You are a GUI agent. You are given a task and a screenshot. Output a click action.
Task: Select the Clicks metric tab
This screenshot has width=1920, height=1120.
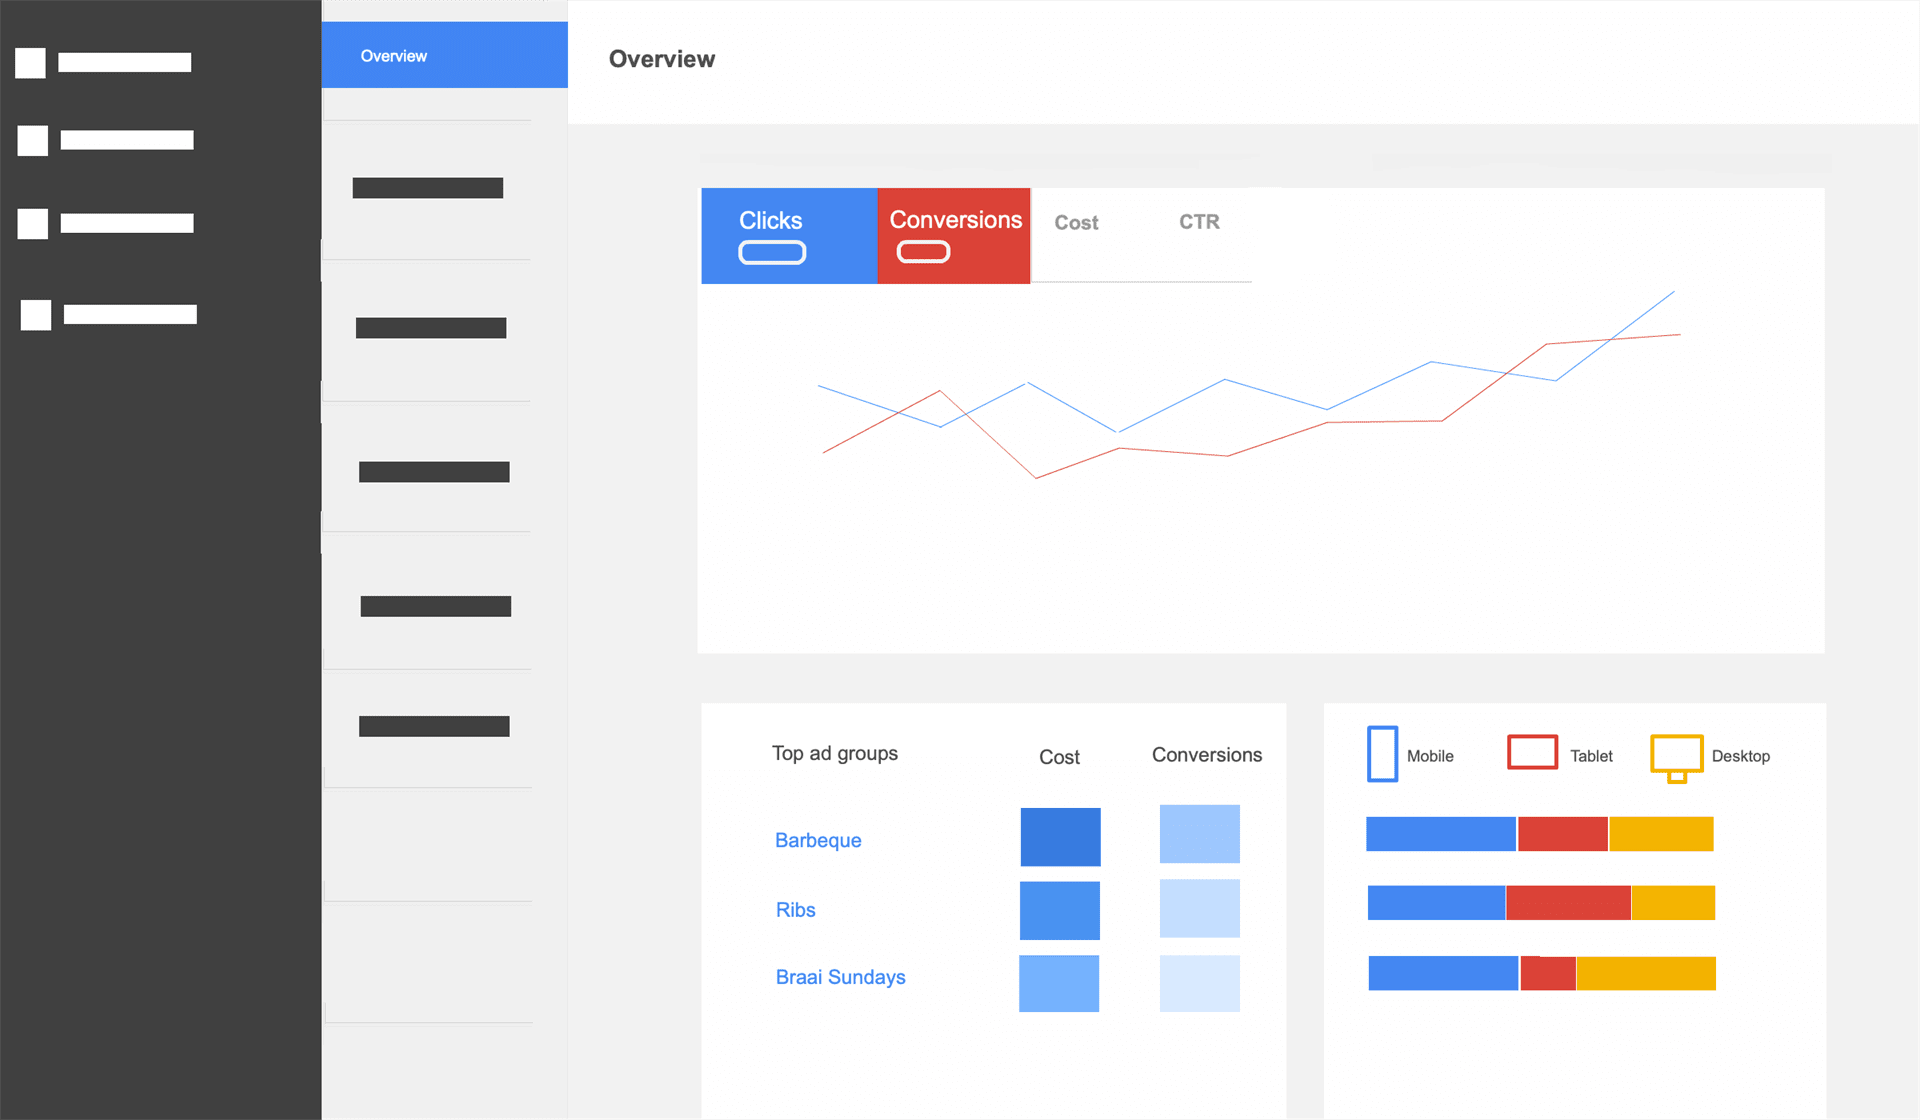(x=770, y=220)
